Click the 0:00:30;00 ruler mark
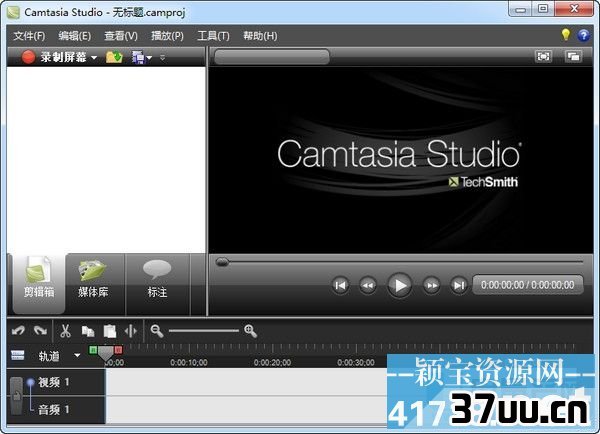This screenshot has height=434, width=600. tap(356, 362)
